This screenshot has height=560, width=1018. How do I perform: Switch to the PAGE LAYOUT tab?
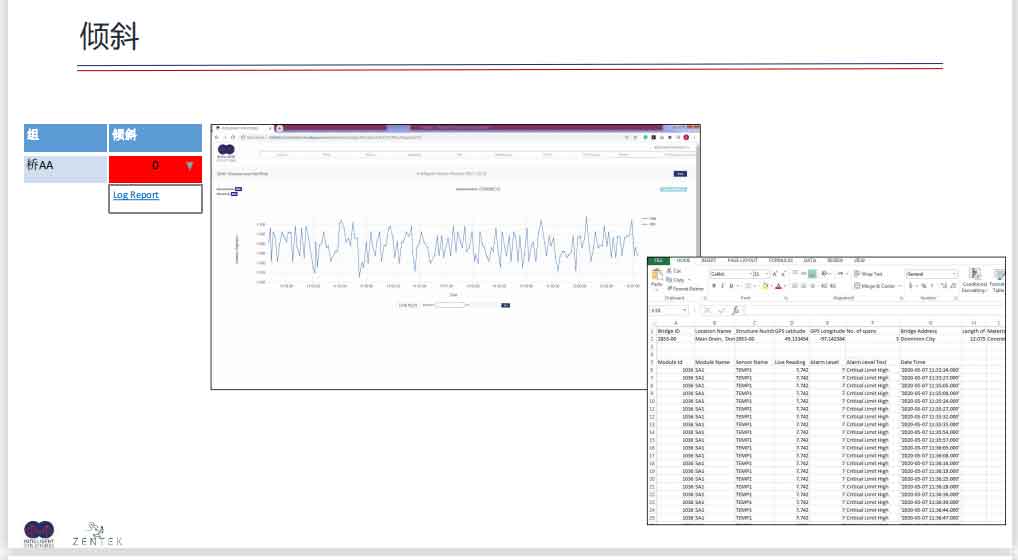743,260
